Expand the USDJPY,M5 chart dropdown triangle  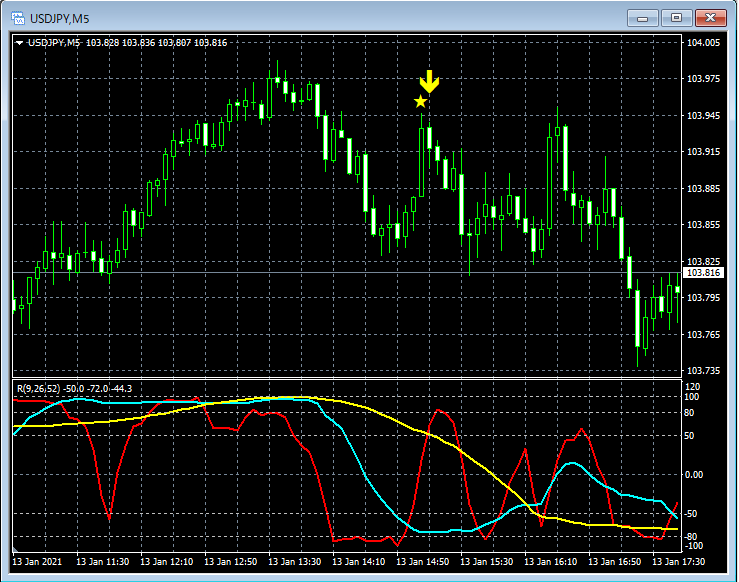pos(19,43)
